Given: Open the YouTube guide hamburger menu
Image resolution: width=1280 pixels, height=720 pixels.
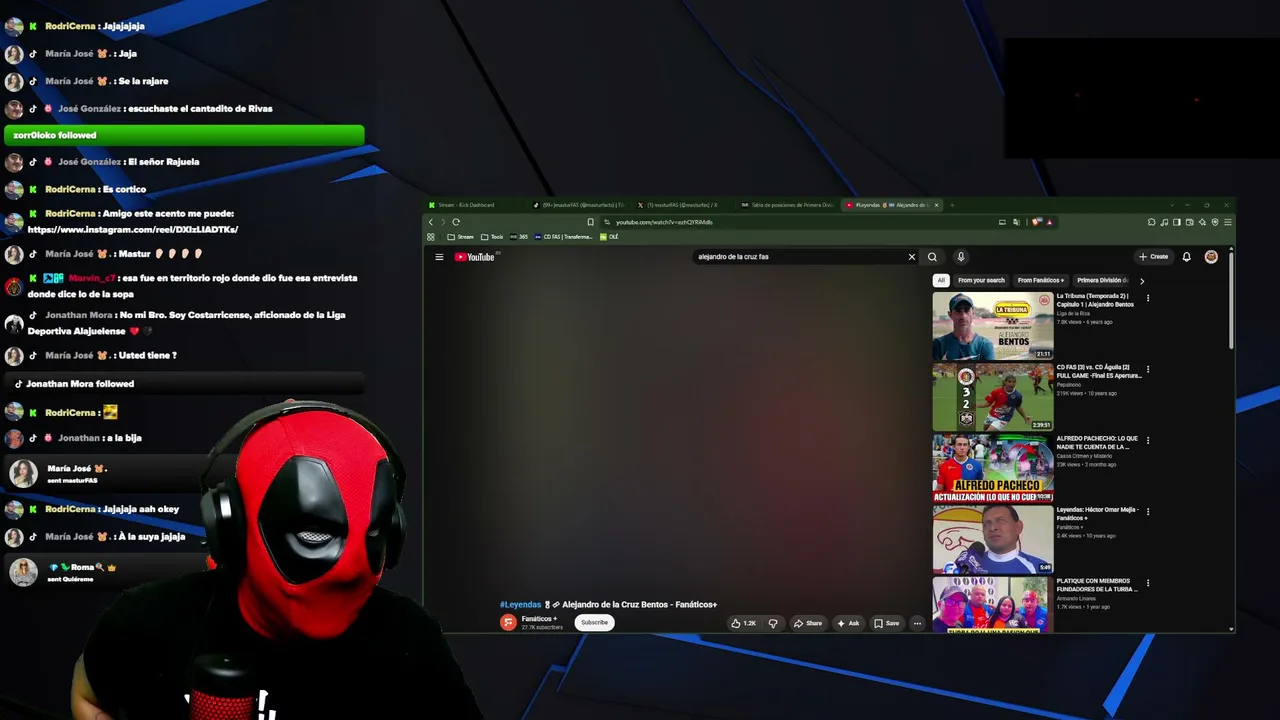Looking at the screenshot, I should tap(439, 257).
